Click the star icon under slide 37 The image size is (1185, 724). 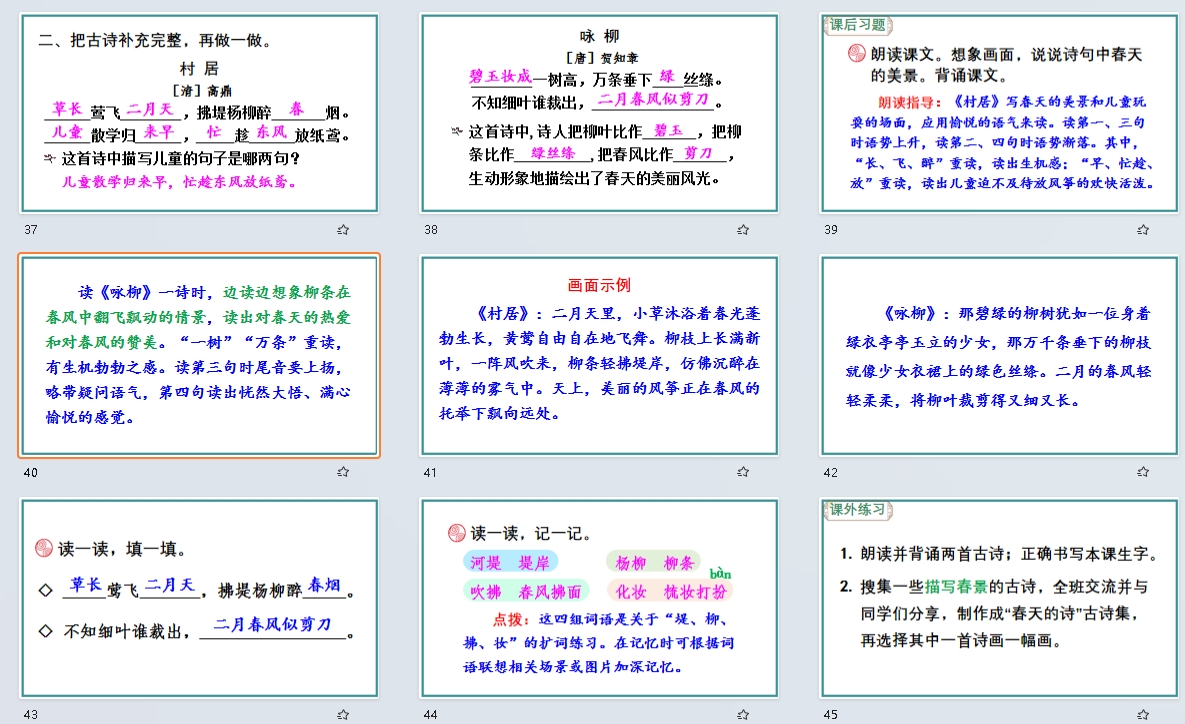343,229
